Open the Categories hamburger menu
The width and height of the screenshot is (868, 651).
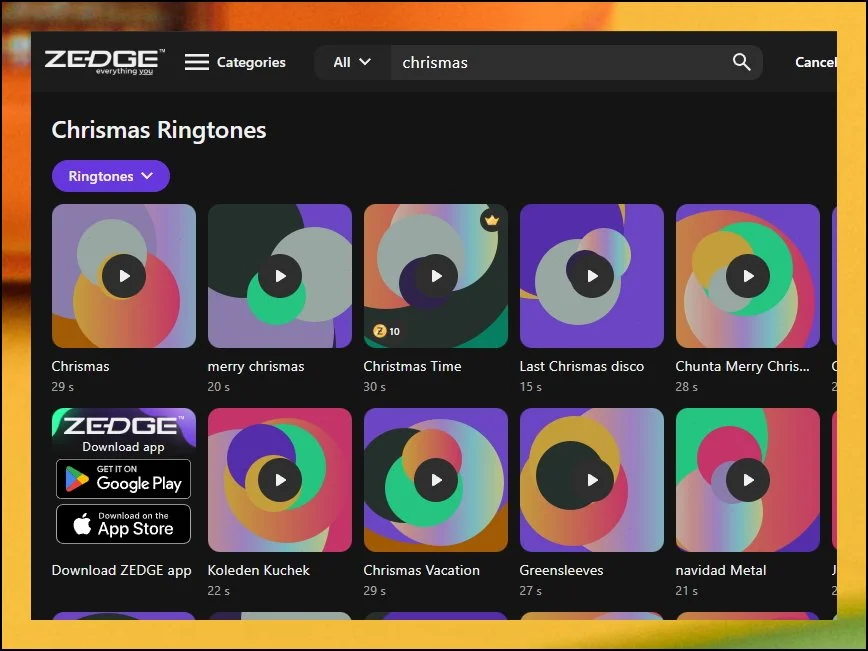click(x=197, y=62)
